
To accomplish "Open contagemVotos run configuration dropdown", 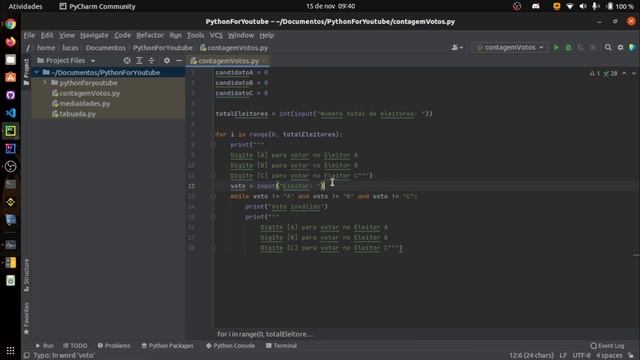I will point(510,48).
